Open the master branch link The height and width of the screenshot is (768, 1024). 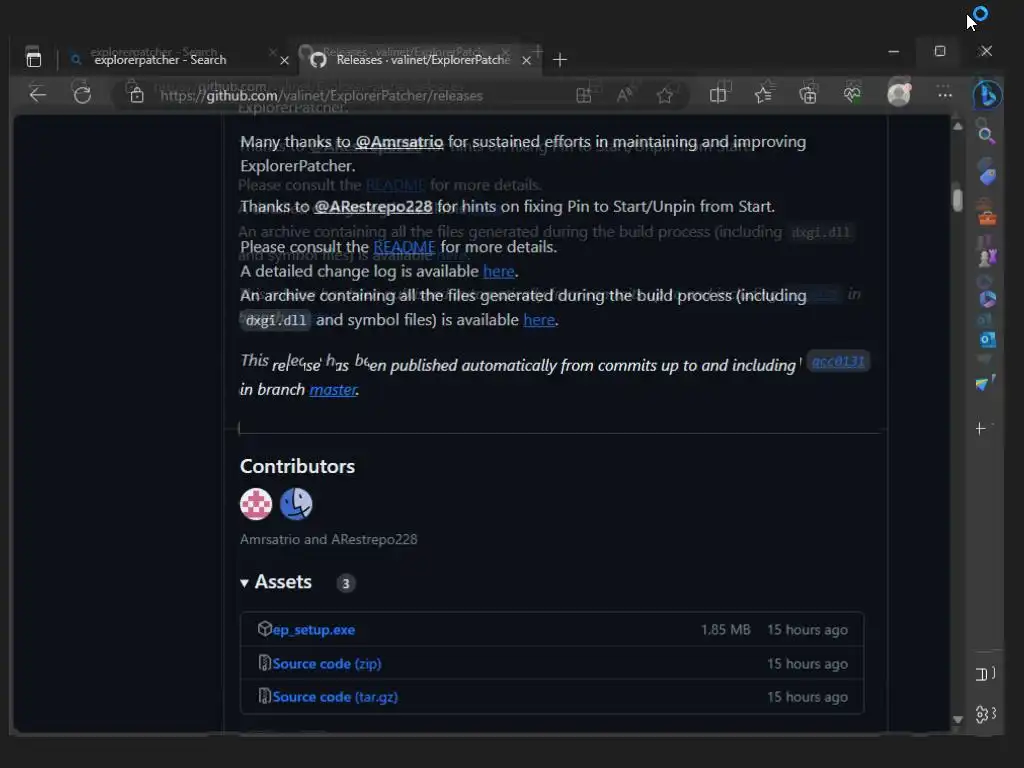(333, 389)
